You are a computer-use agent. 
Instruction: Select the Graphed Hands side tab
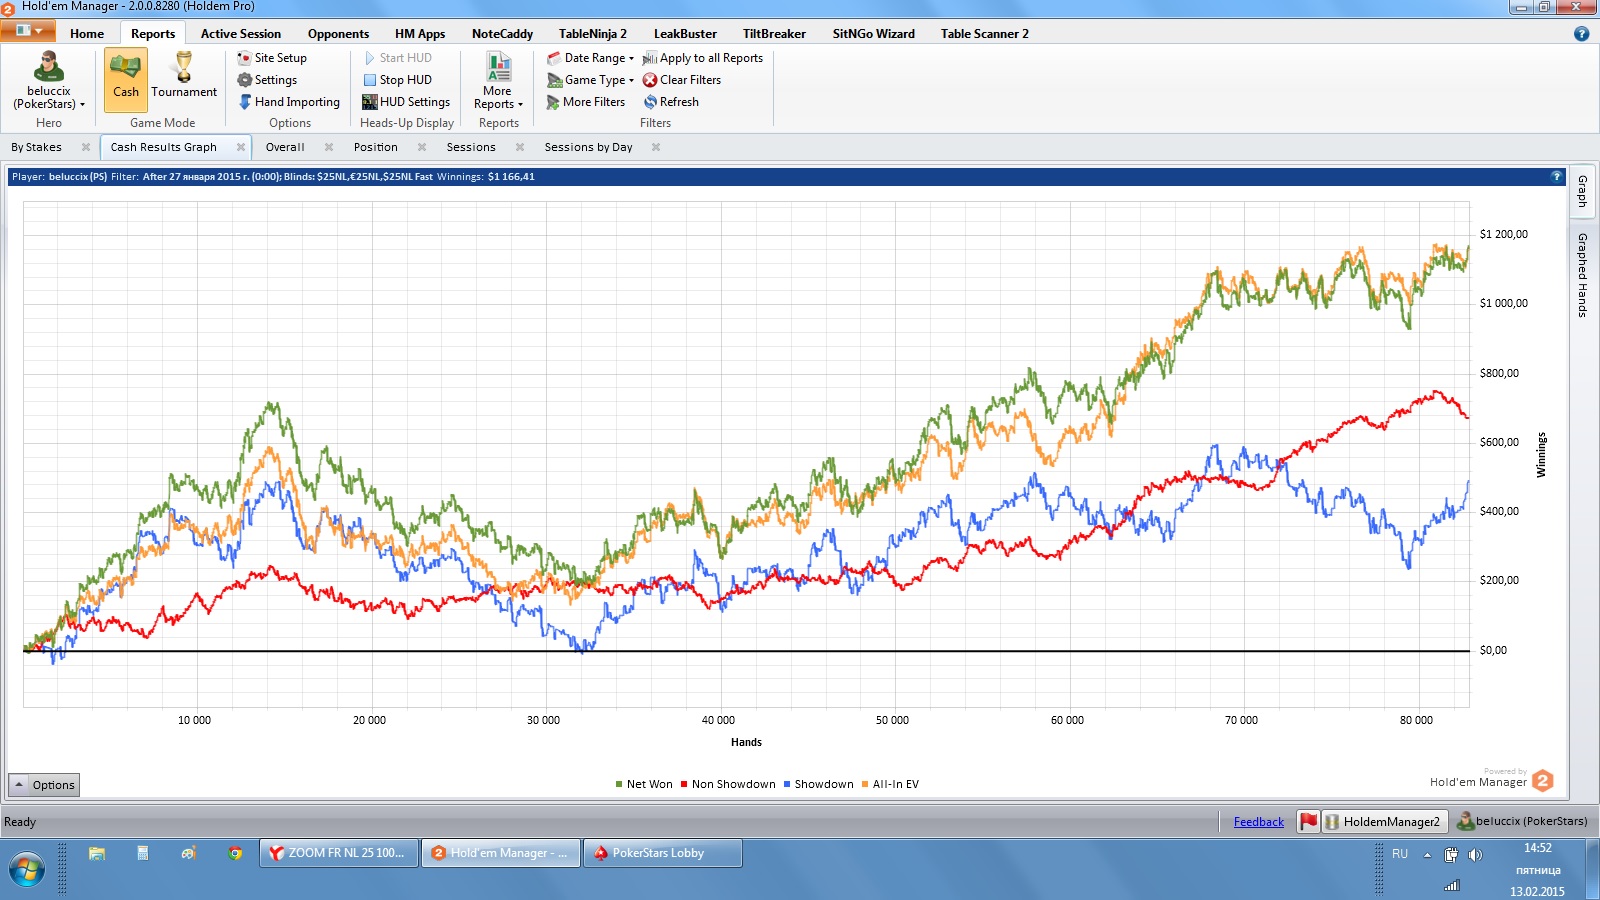coord(1582,275)
